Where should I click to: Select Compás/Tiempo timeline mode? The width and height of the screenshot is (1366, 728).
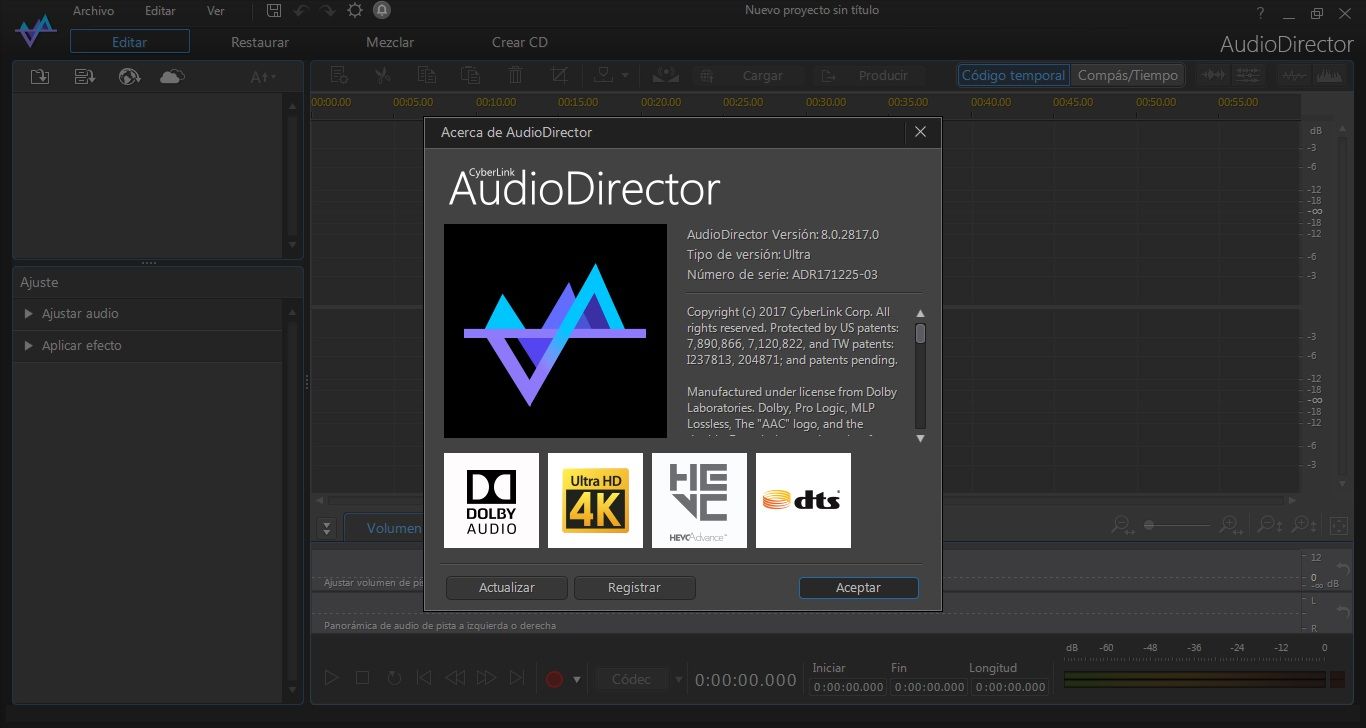[x=1128, y=75]
